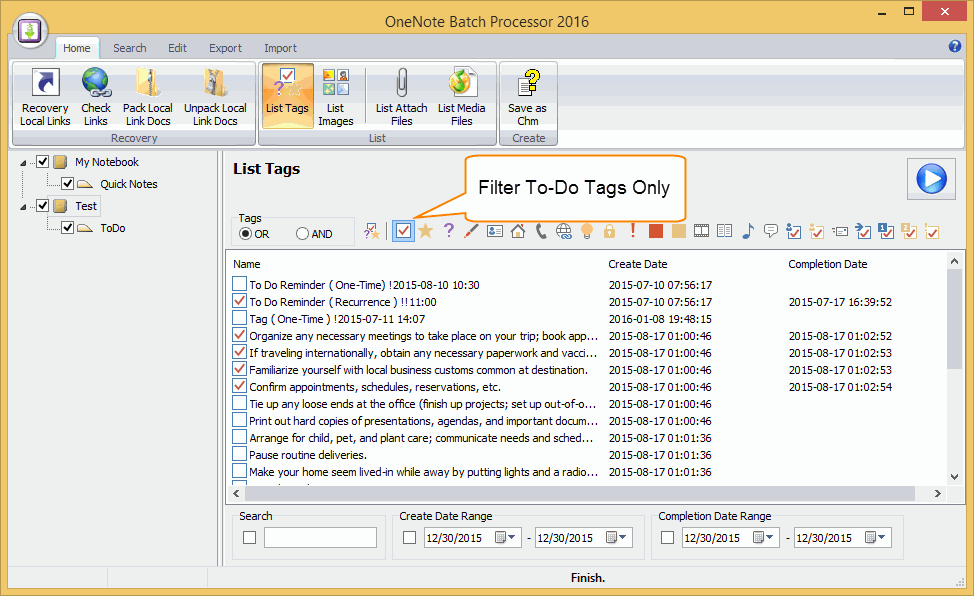Filter by the envelope email tag
The width and height of the screenshot is (974, 596).
(x=840, y=232)
